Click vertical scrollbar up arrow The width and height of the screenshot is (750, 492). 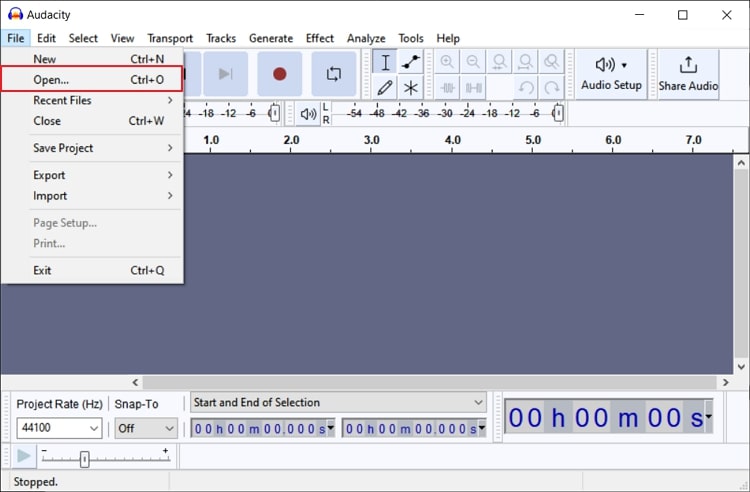pyautogui.click(x=741, y=163)
